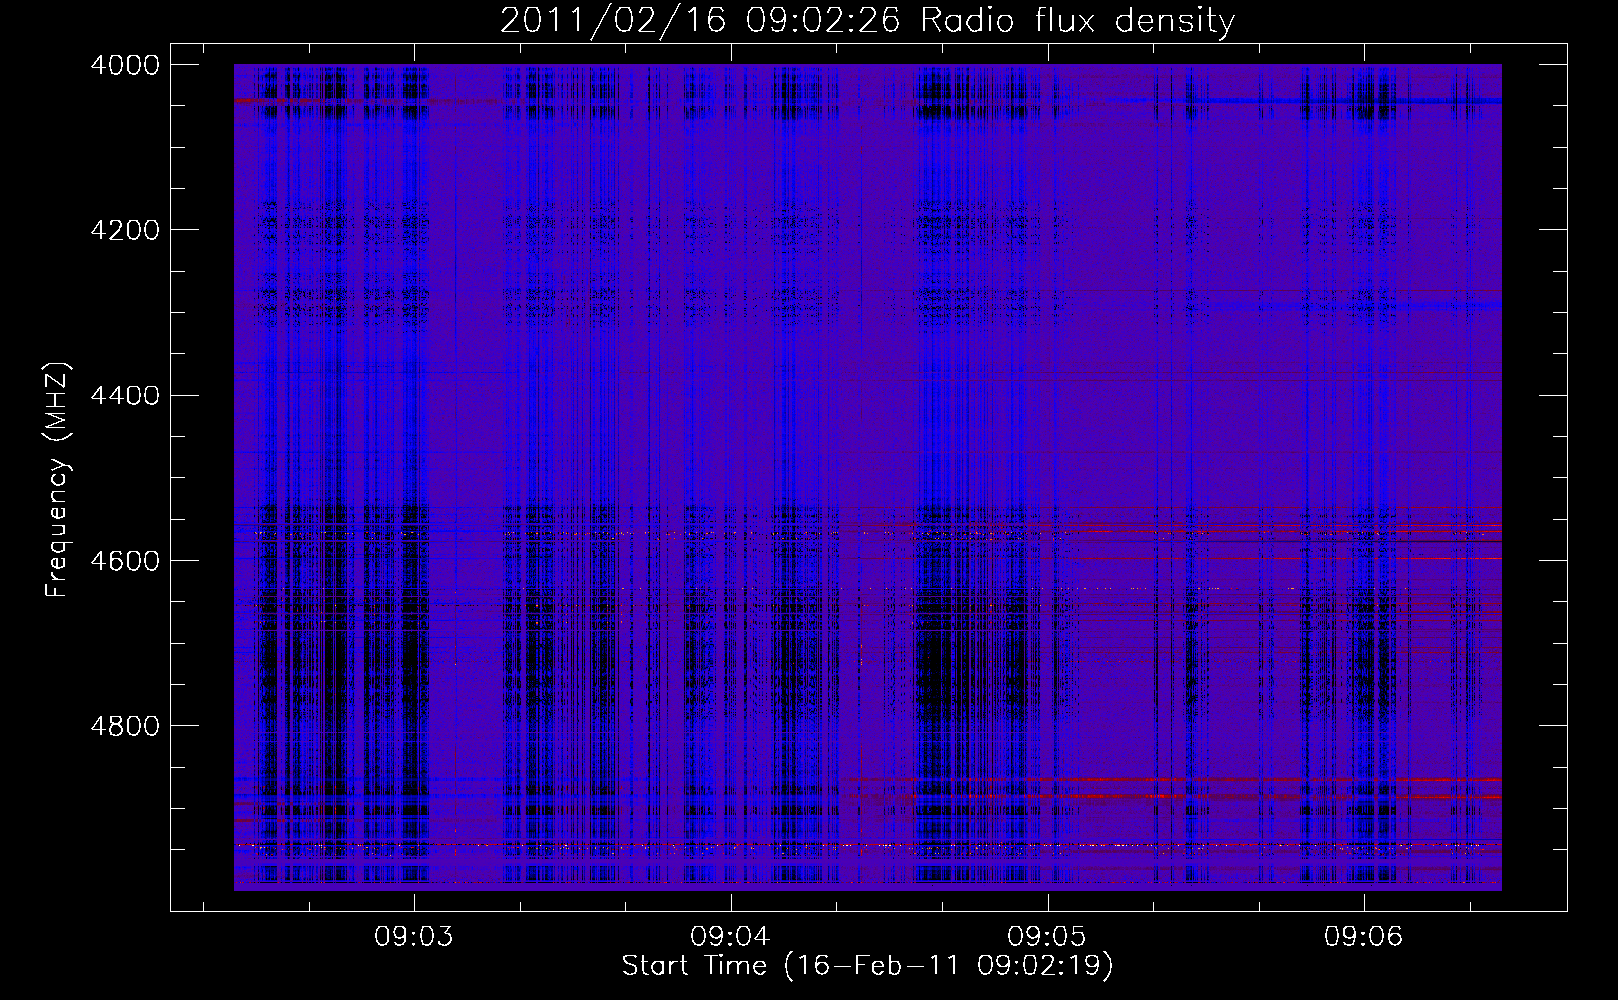The width and height of the screenshot is (1618, 1000).
Task: Click the 4800 frequency tick label
Action: (125, 725)
